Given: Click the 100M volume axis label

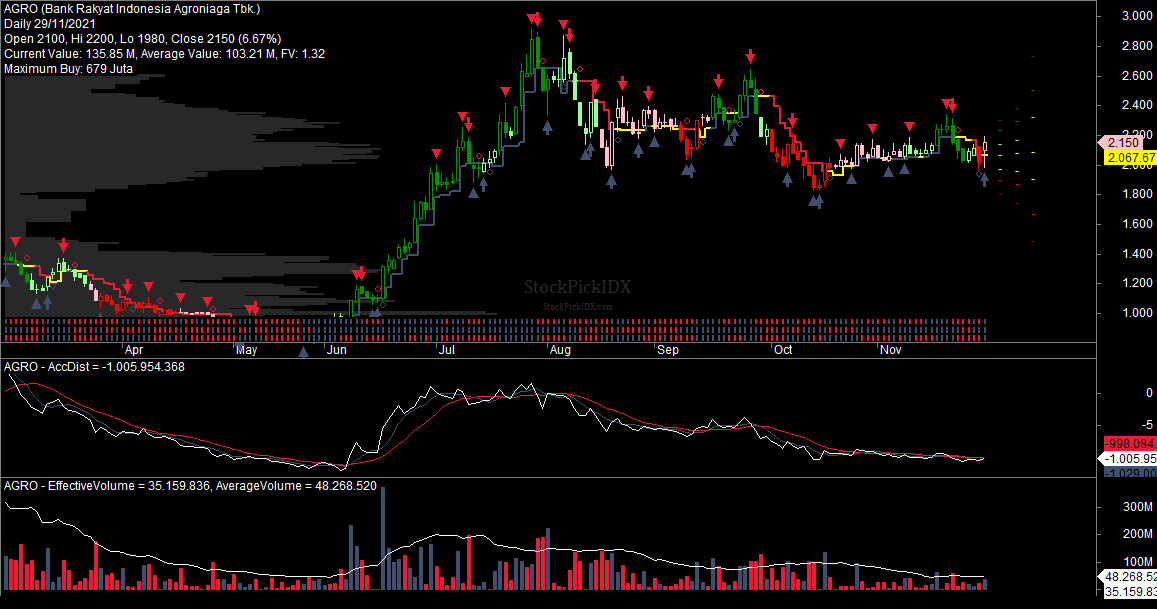Looking at the screenshot, I should click(1138, 562).
